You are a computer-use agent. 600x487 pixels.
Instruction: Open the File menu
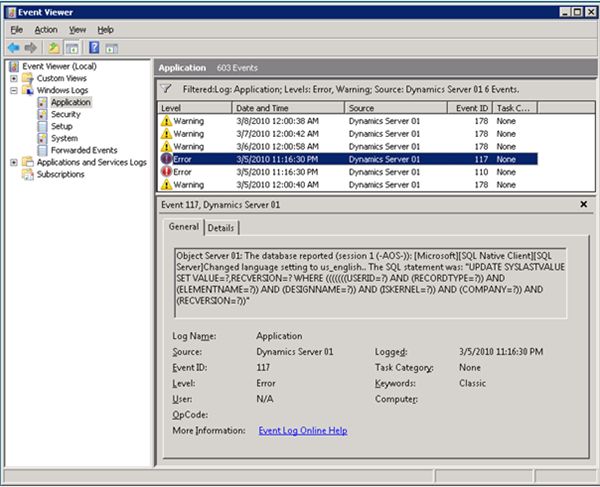(16, 30)
